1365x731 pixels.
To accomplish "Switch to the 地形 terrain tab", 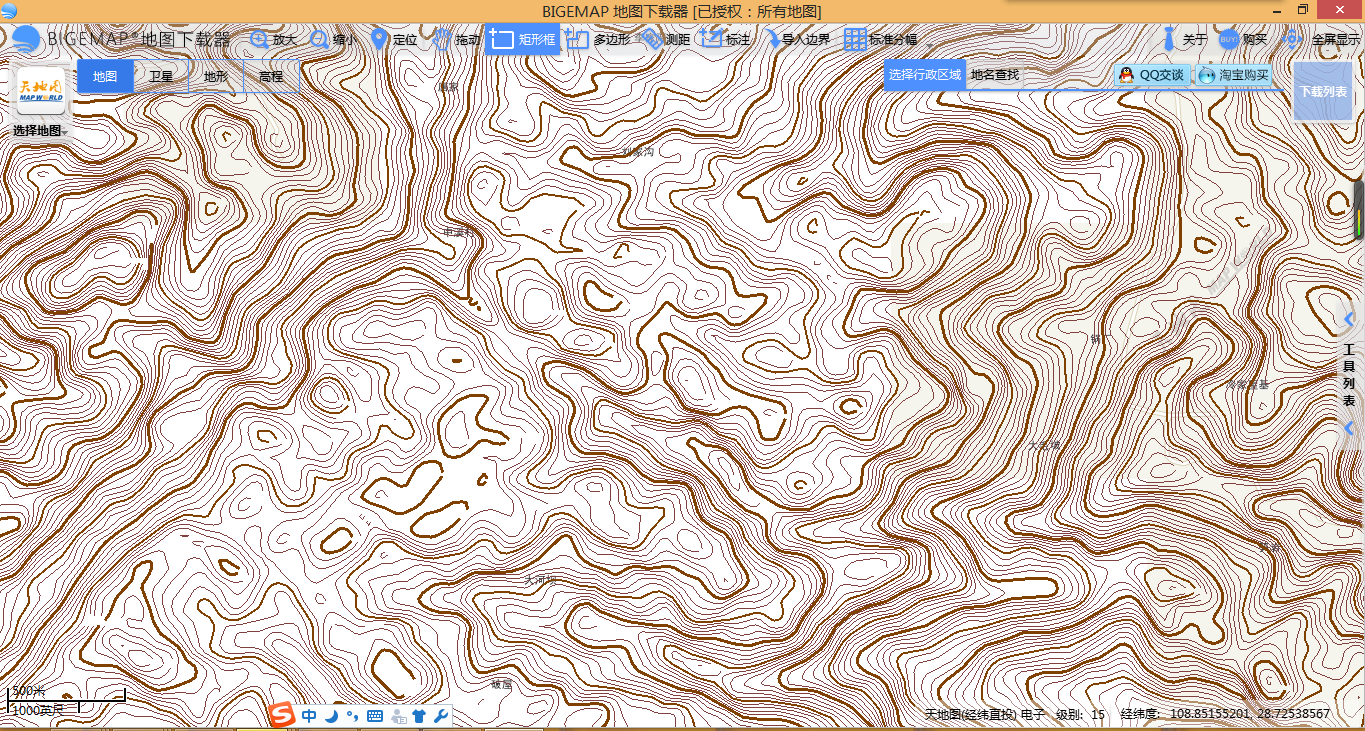I will (216, 77).
